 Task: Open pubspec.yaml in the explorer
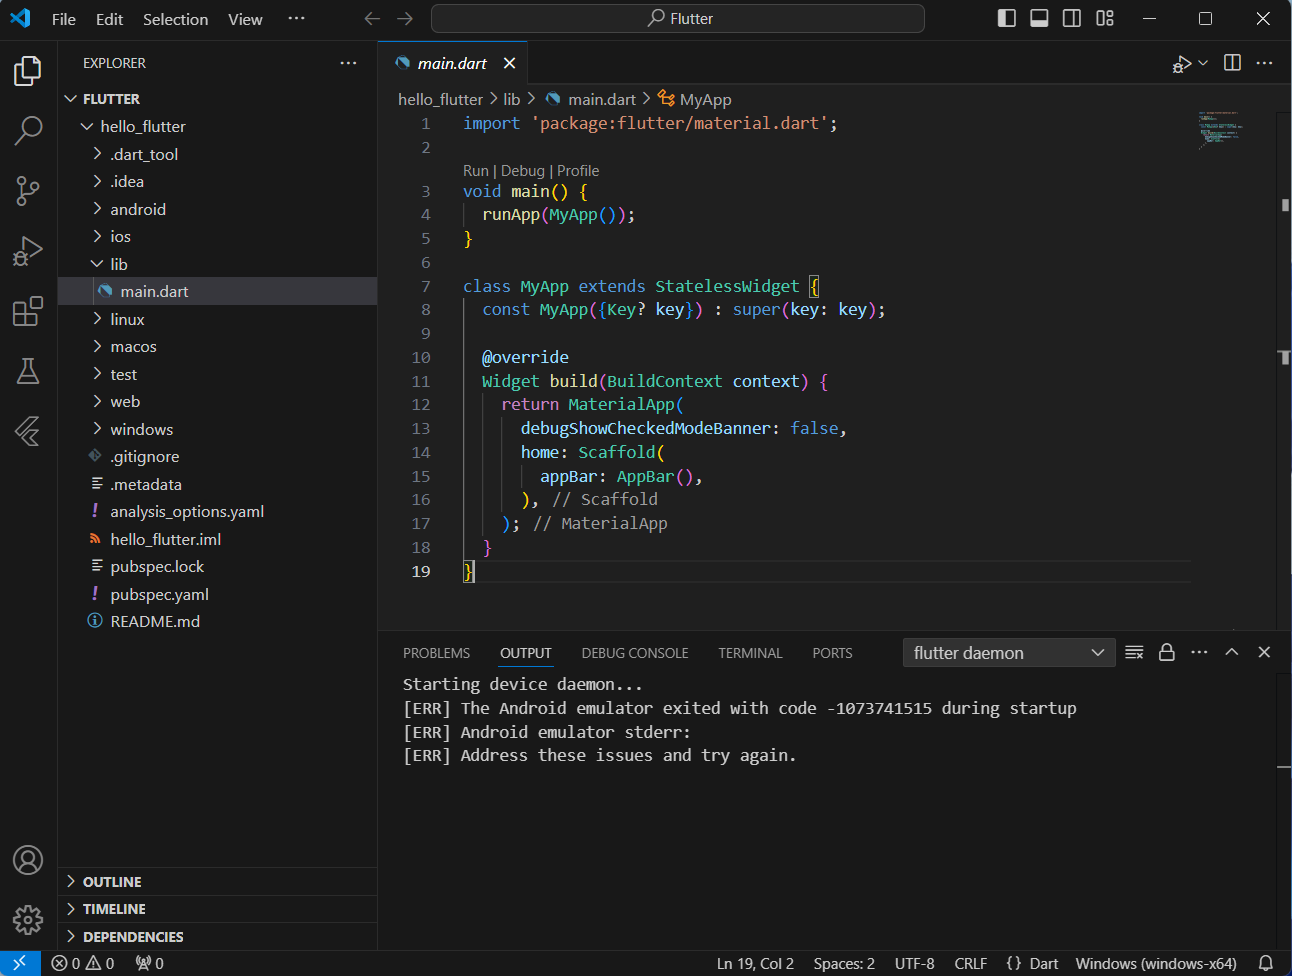click(218, 594)
